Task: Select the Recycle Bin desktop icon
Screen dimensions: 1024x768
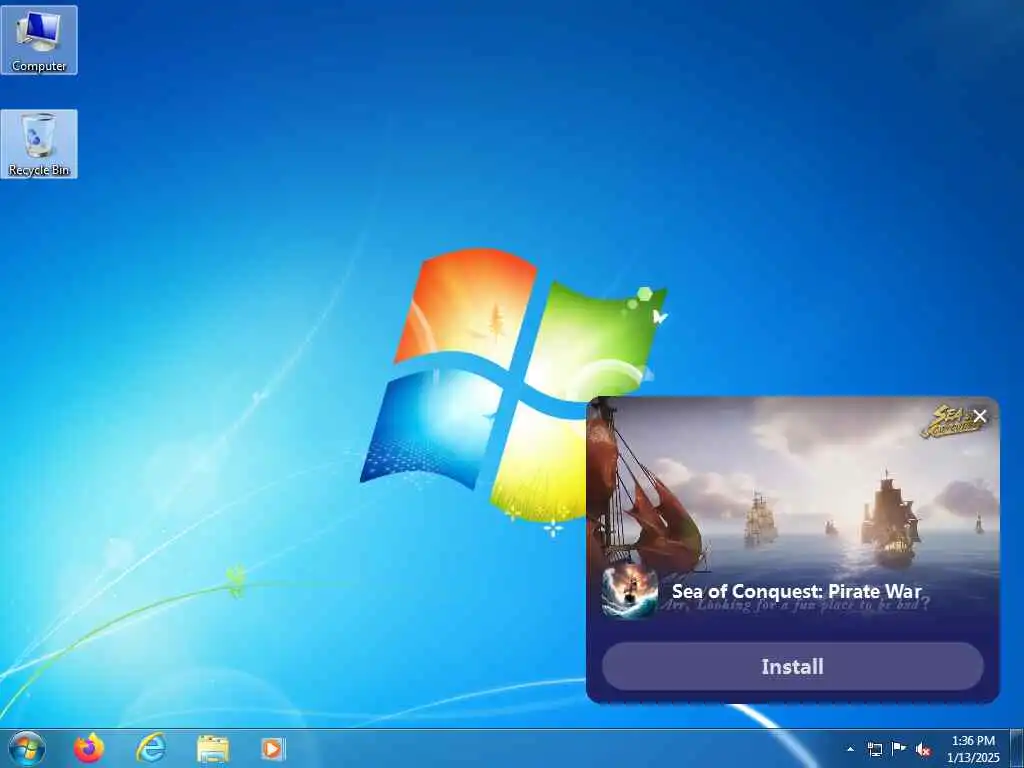Action: 39,144
